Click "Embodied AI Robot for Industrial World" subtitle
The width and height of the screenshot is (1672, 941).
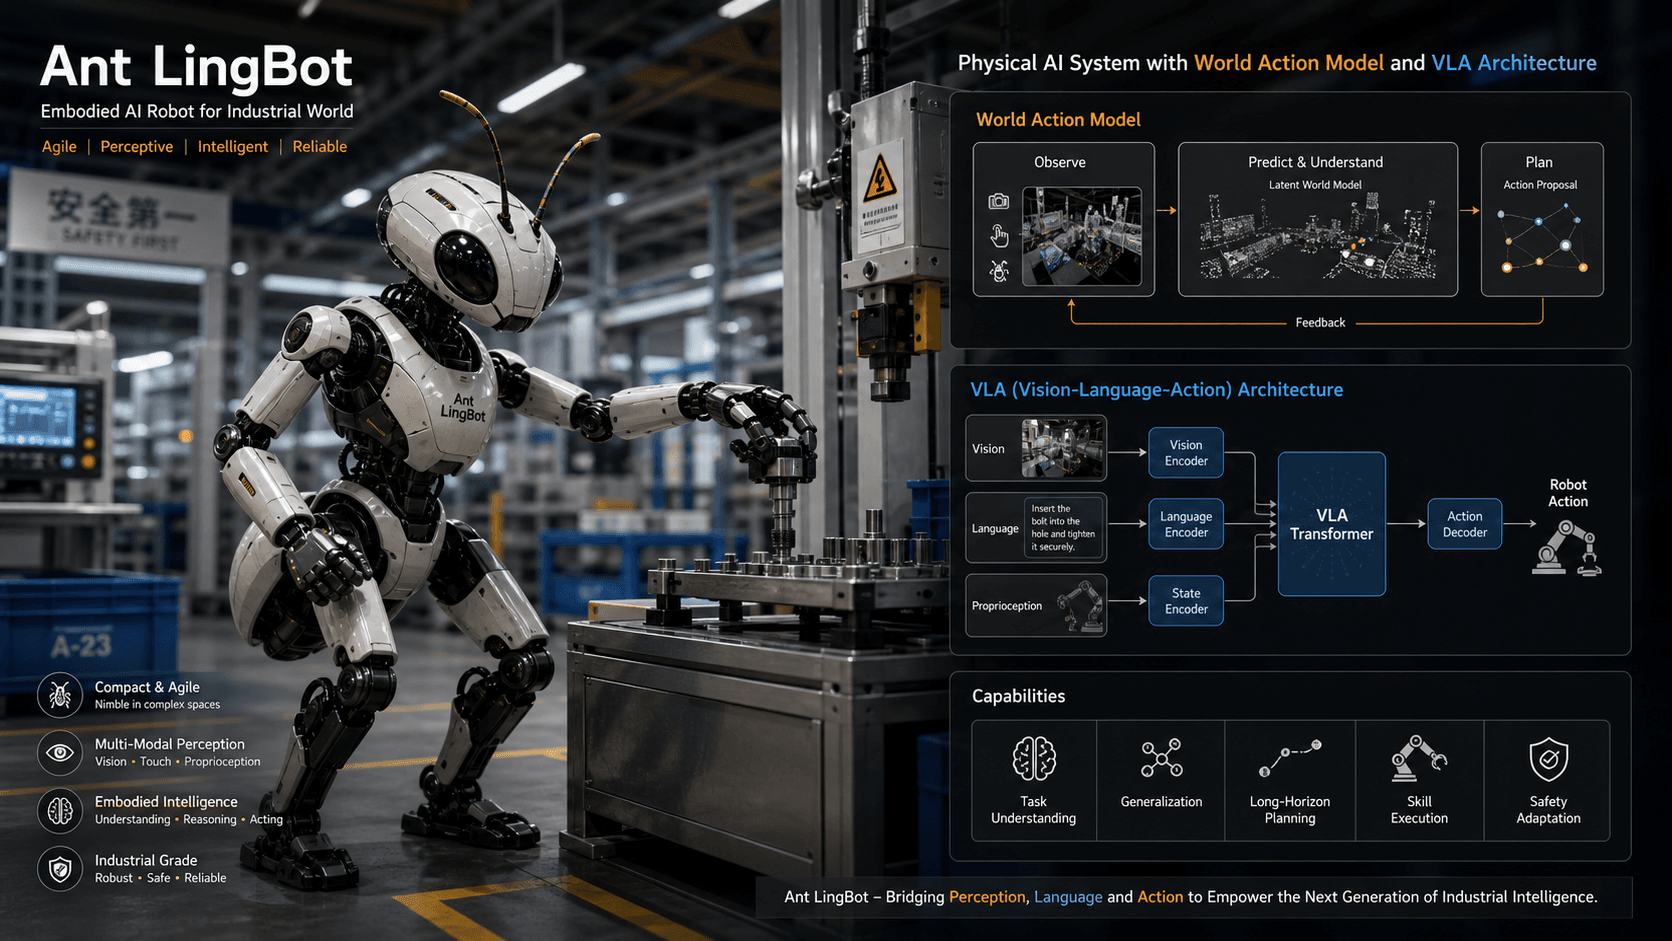197,111
